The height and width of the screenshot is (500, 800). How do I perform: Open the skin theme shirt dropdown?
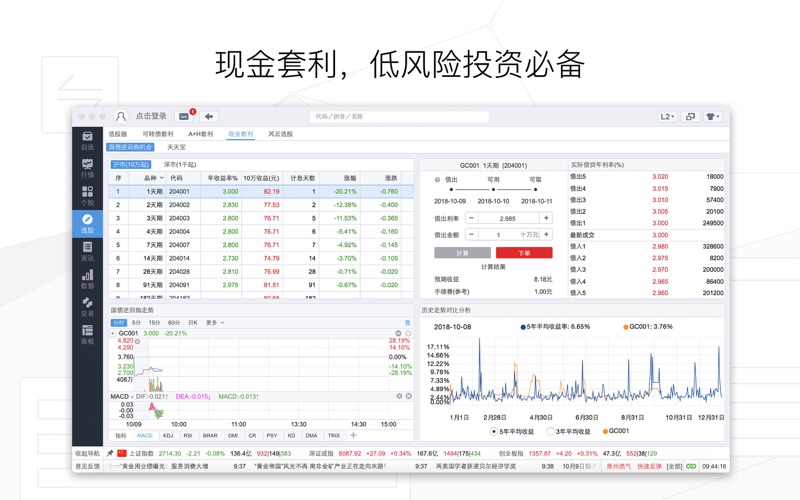click(713, 116)
